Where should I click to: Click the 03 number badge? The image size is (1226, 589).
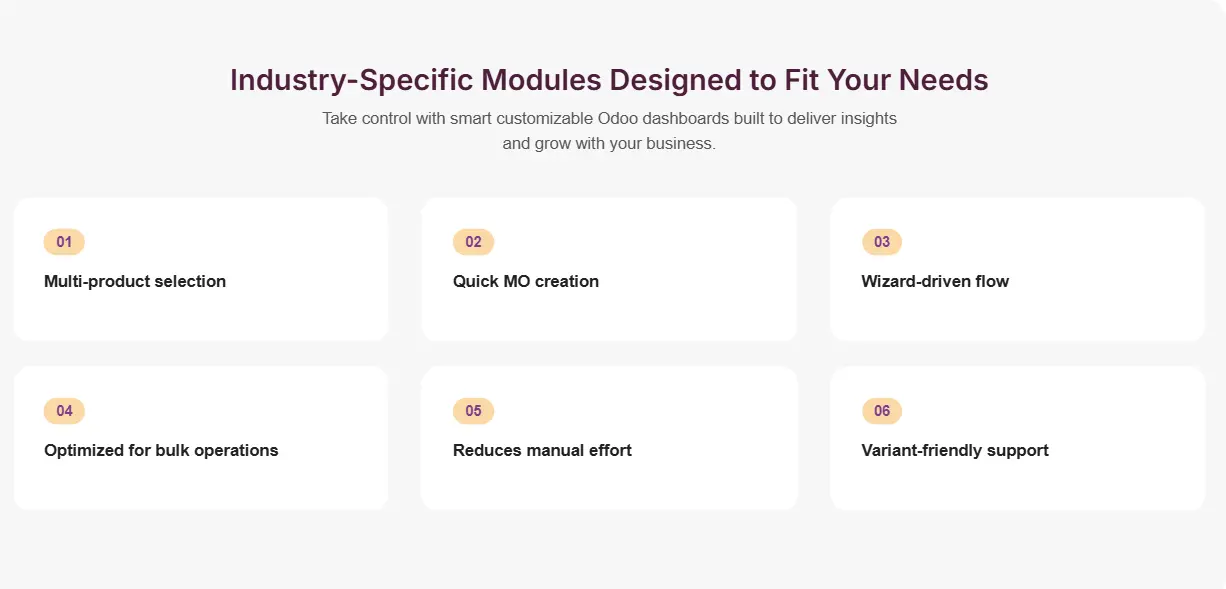882,242
